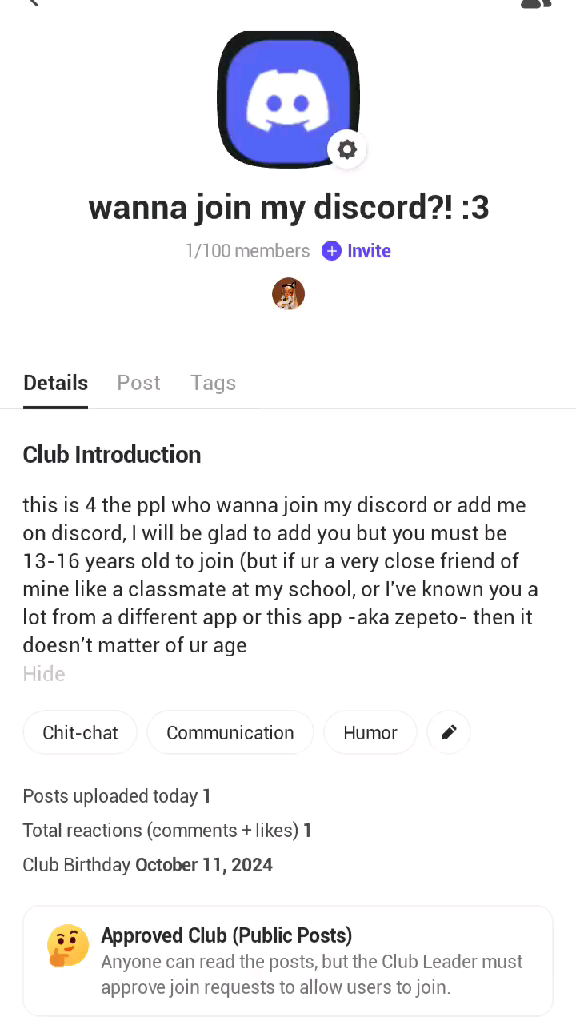576x1024 pixels.
Task: Select the Communication tag
Action: pyautogui.click(x=231, y=732)
